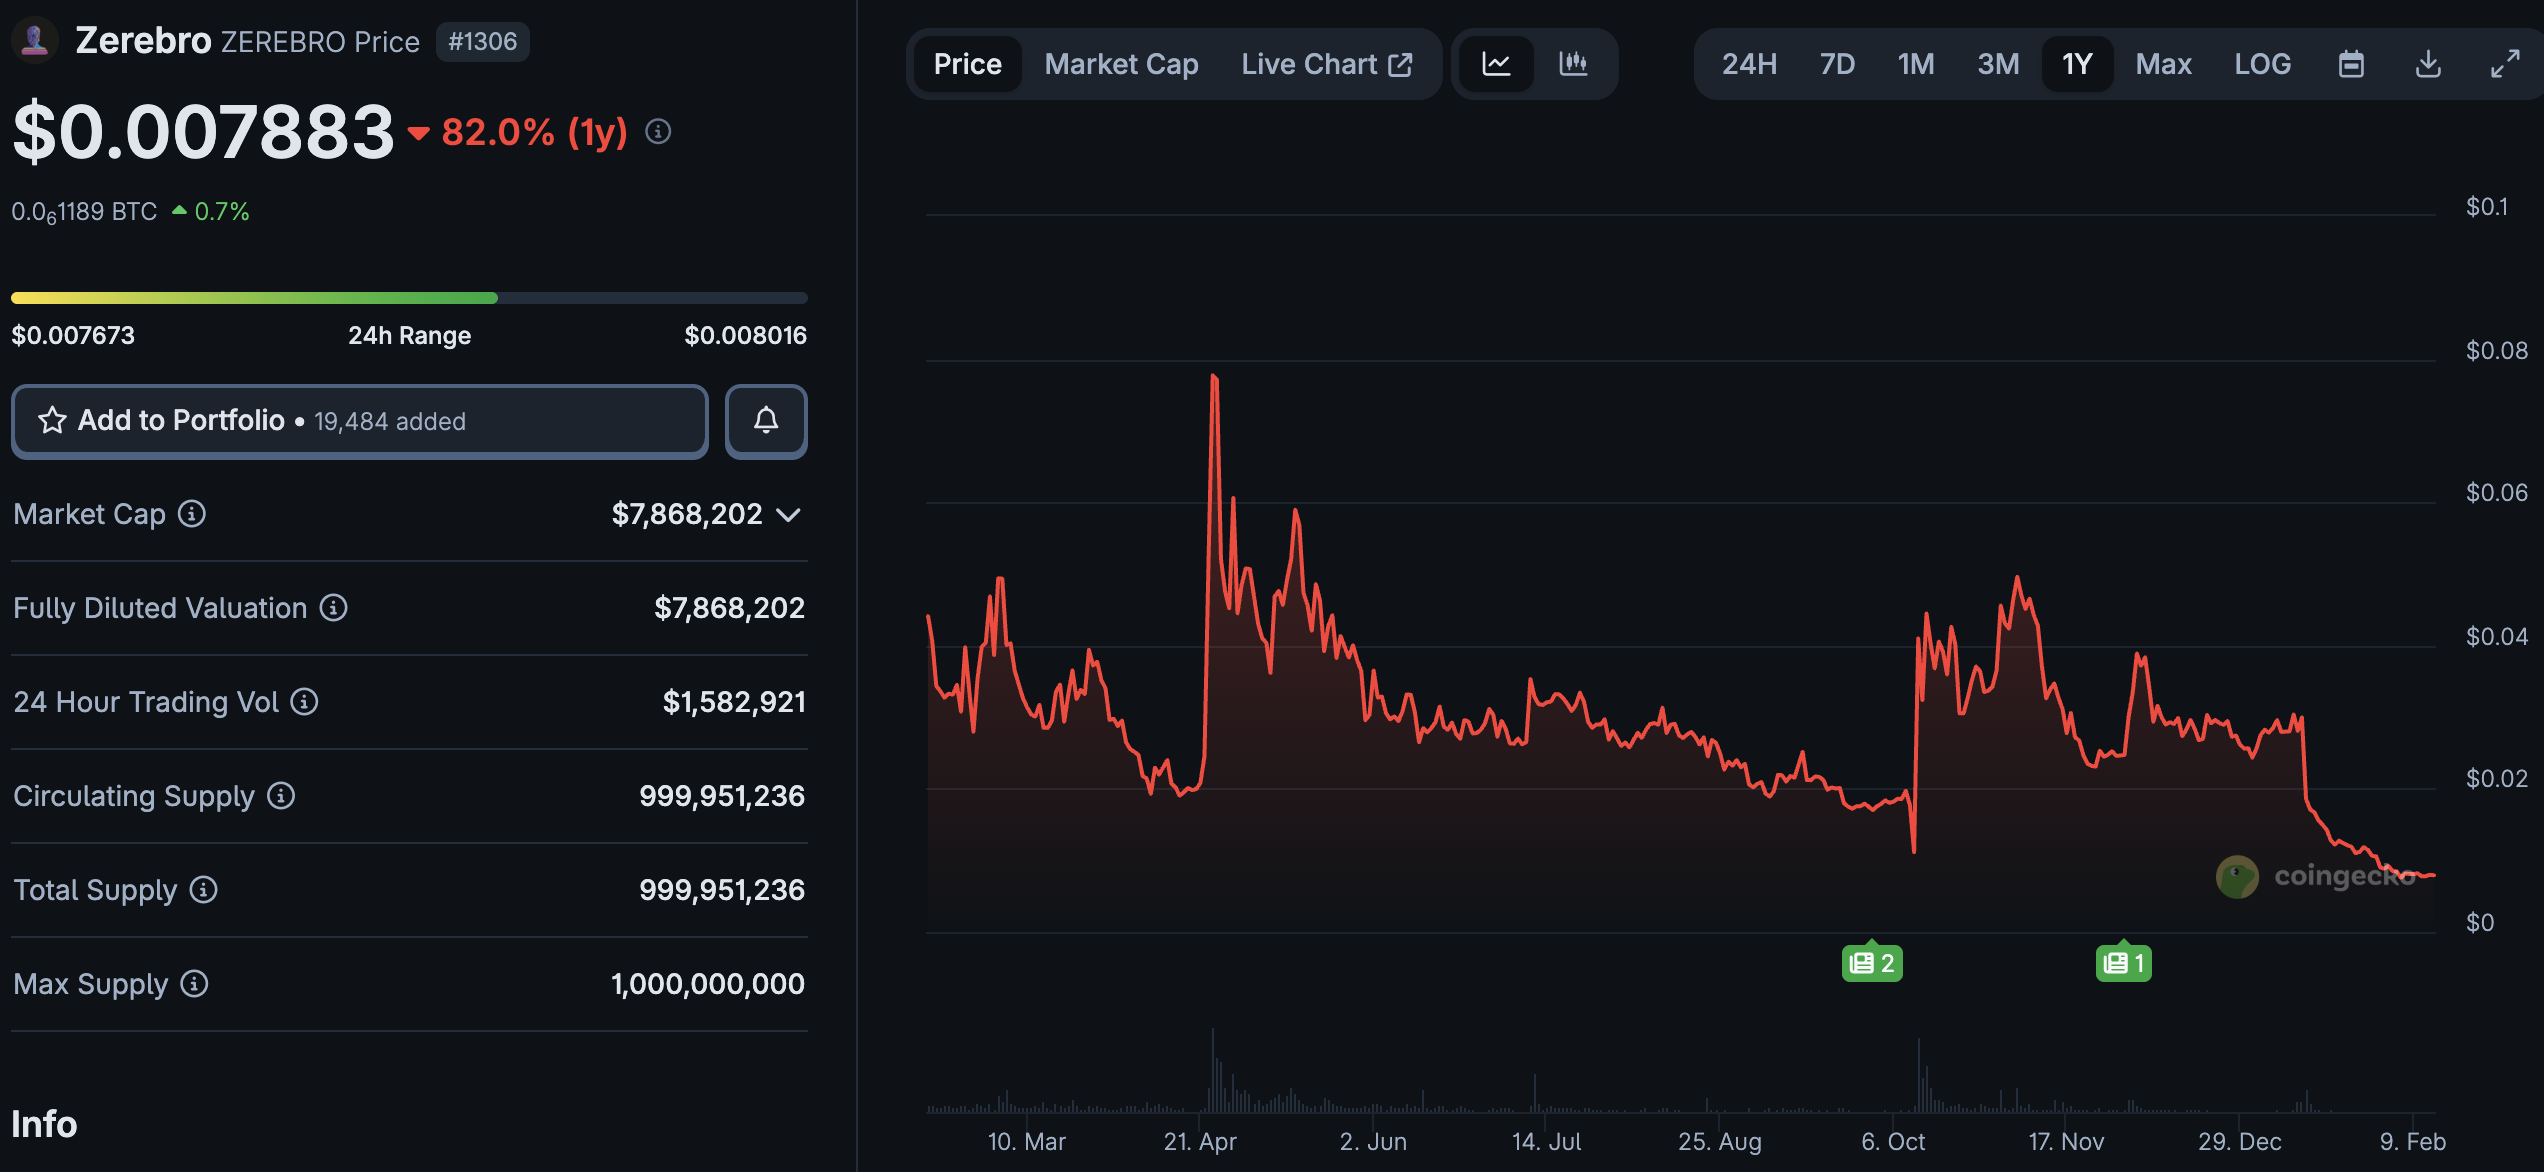The image size is (2544, 1172).
Task: Select the Max time range
Action: click(2163, 64)
